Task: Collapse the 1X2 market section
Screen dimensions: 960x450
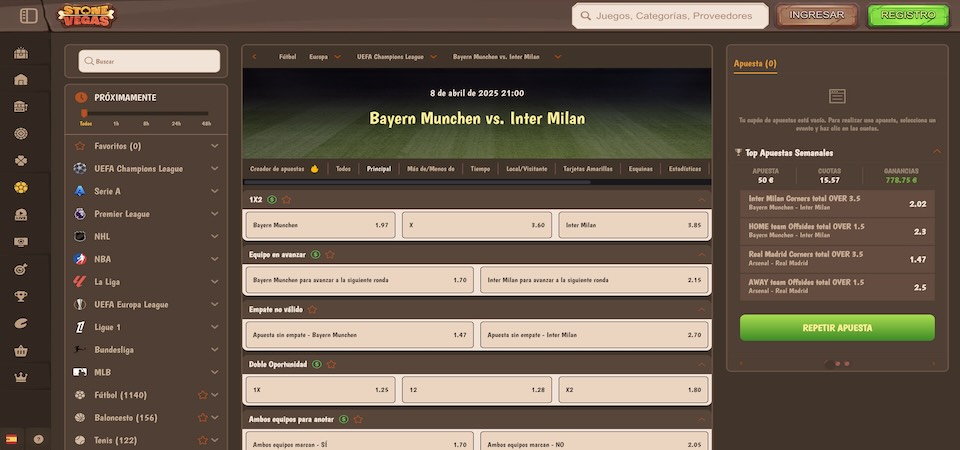Action: pyautogui.click(x=702, y=200)
